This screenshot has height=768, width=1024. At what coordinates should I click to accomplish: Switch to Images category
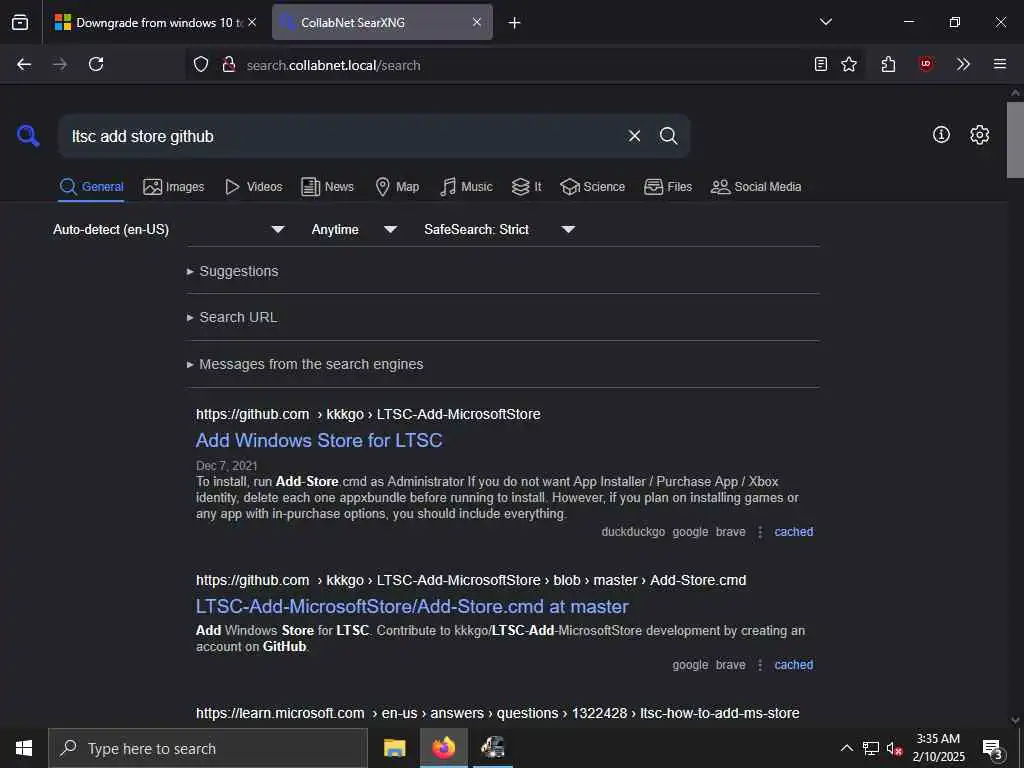coord(174,187)
